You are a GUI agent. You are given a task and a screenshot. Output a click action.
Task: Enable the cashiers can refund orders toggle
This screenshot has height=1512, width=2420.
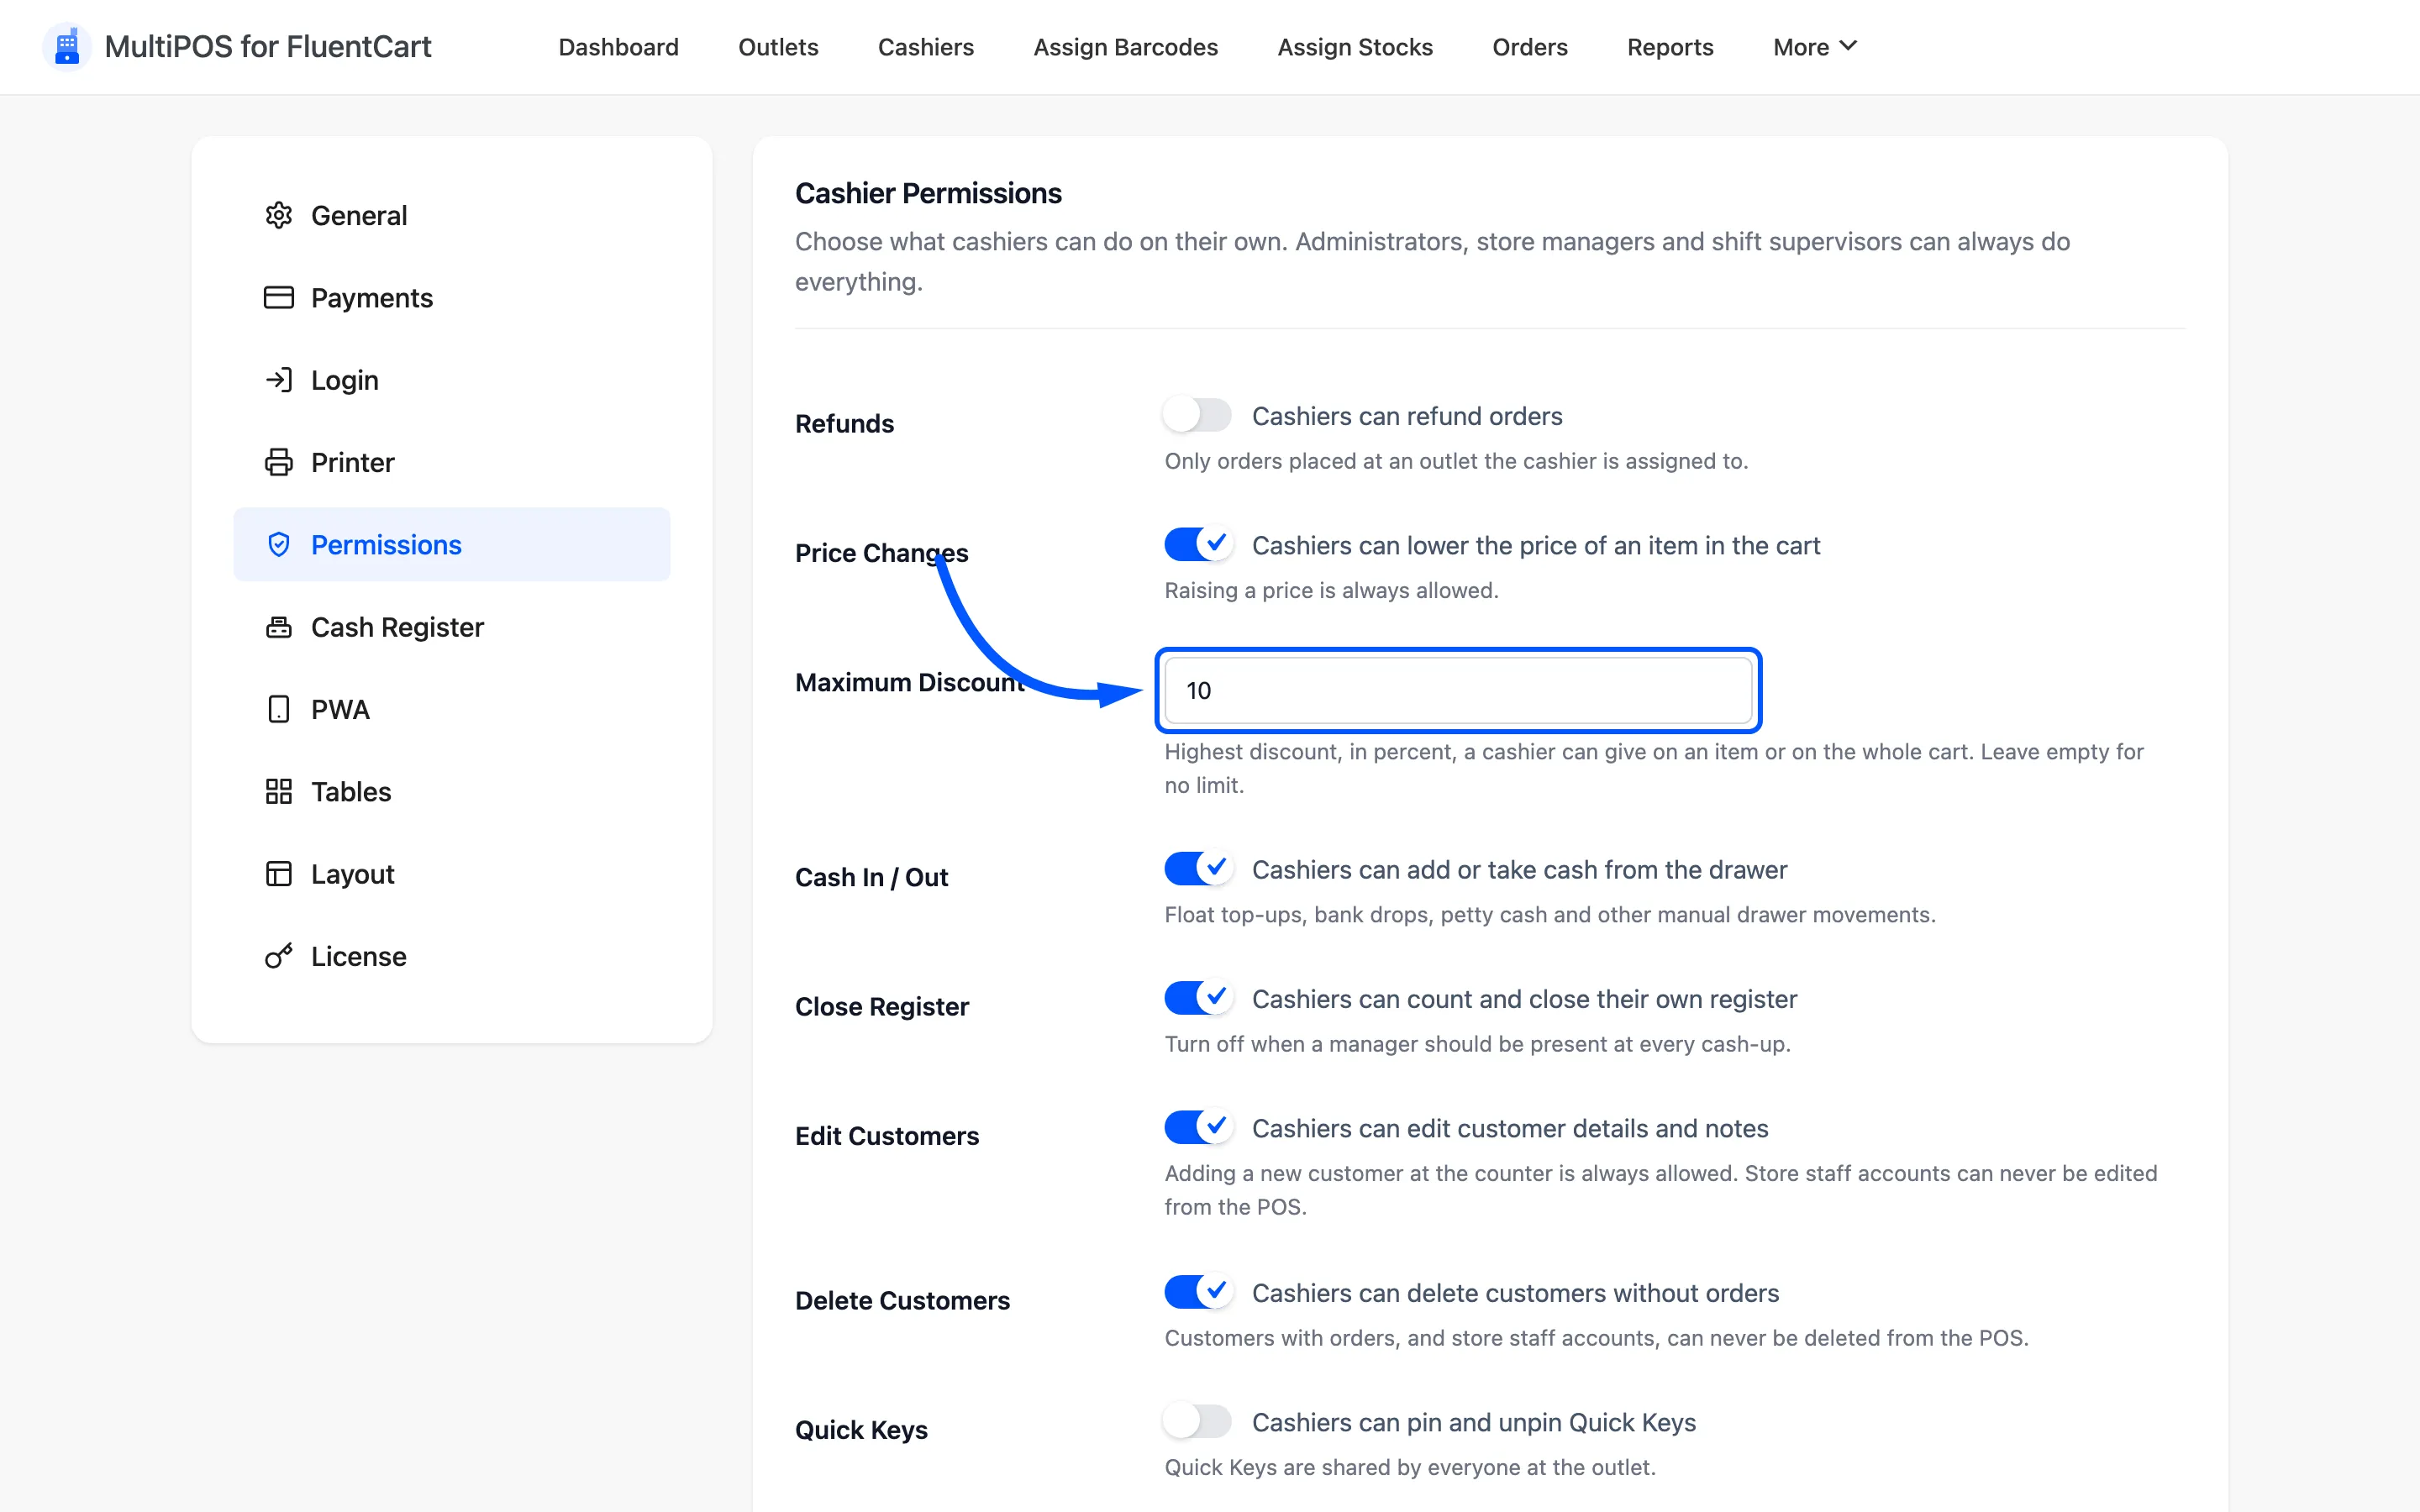1197,415
